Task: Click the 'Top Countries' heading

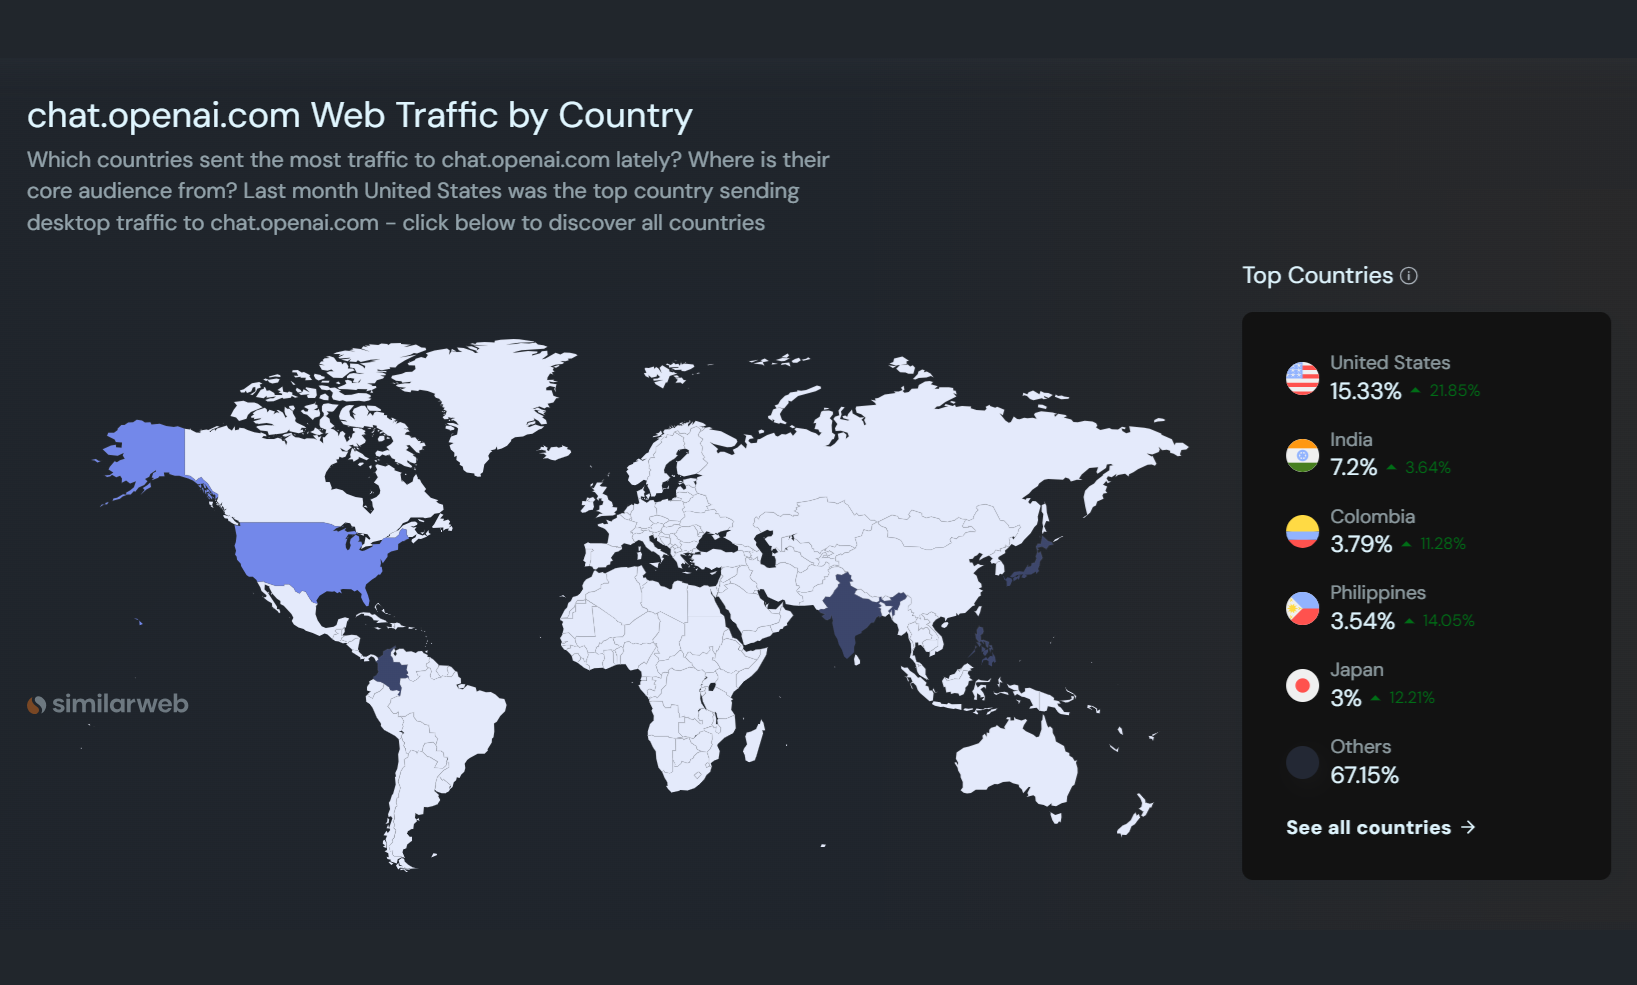Action: click(x=1317, y=276)
